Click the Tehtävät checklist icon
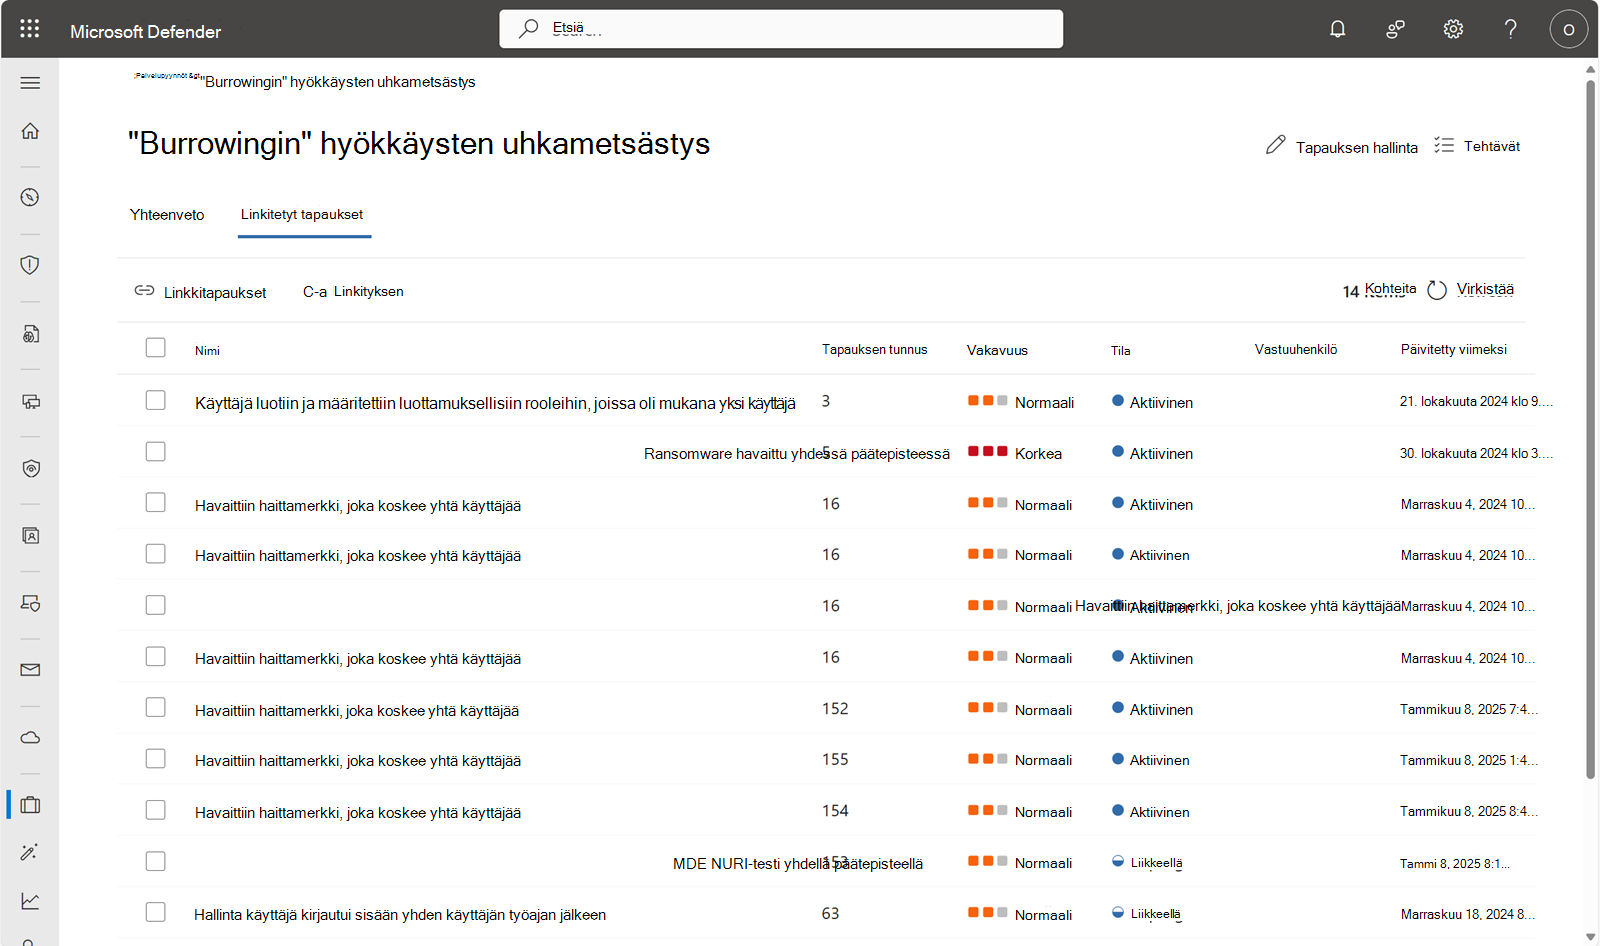 [x=1443, y=145]
